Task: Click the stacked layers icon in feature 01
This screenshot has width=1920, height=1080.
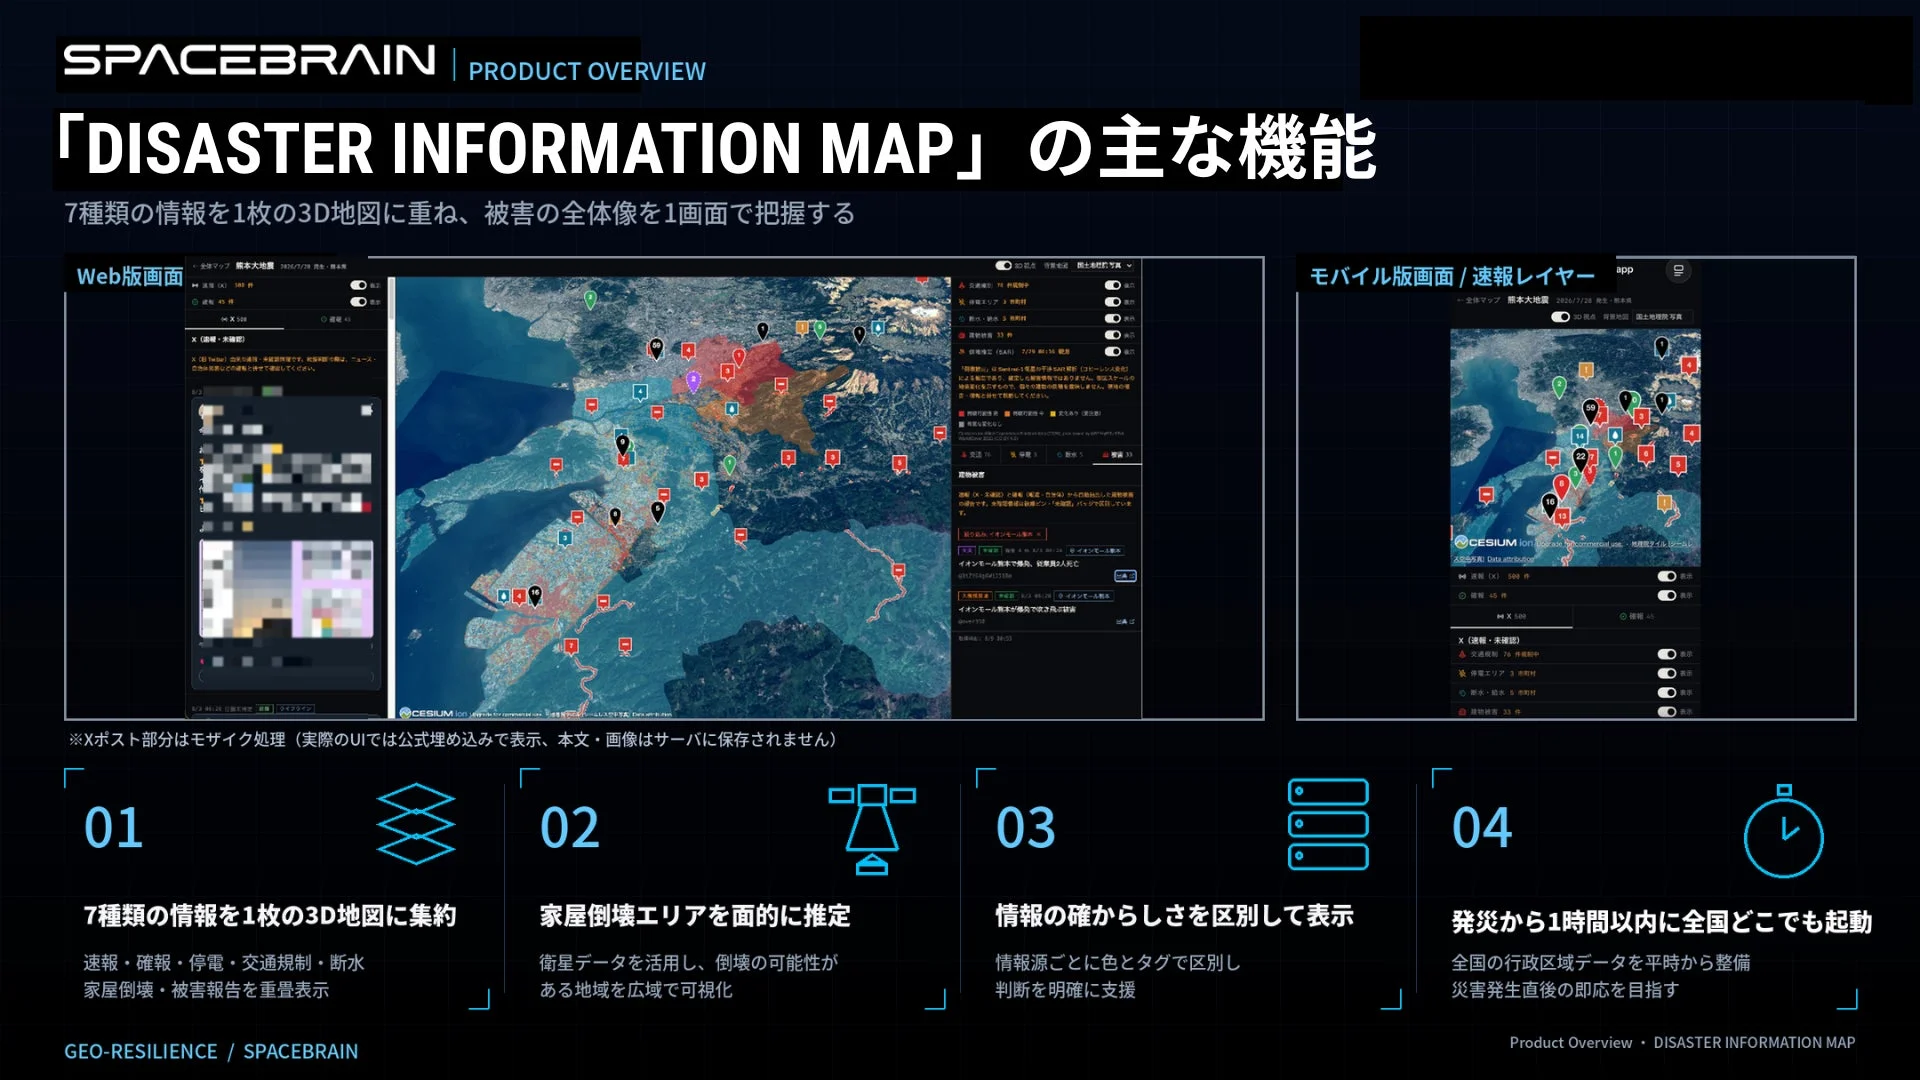Action: [x=416, y=824]
